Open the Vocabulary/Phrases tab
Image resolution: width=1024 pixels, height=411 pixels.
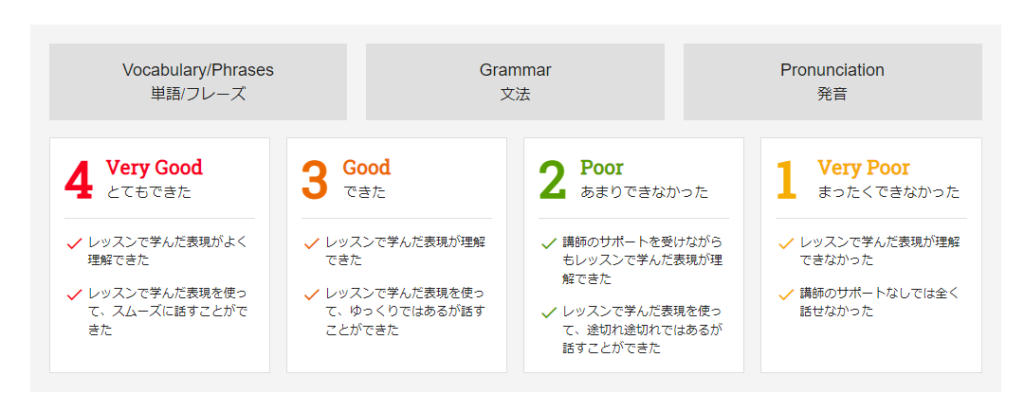(198, 81)
